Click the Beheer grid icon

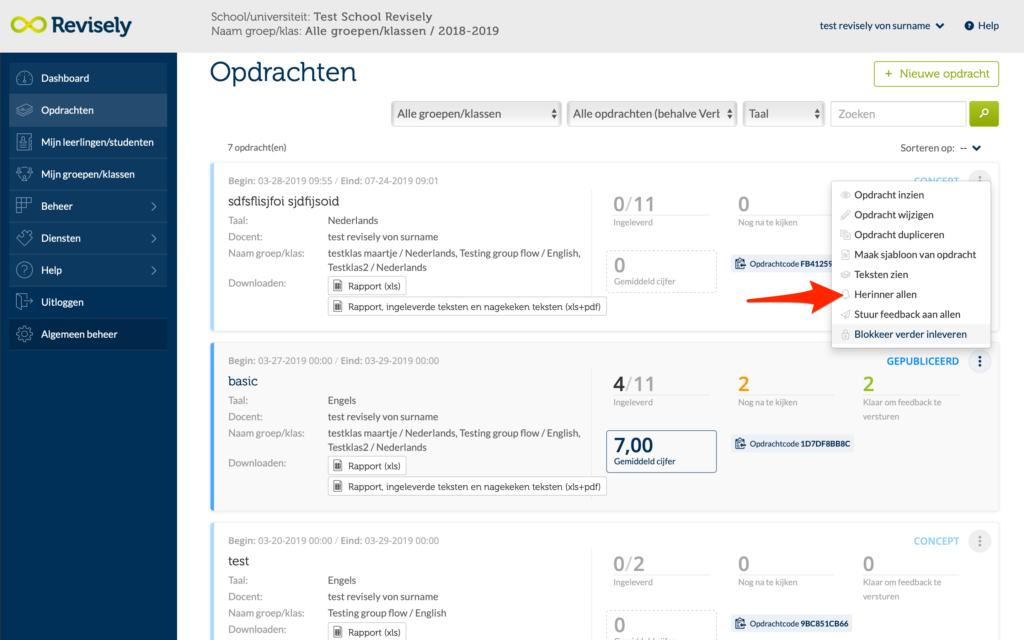pos(24,206)
